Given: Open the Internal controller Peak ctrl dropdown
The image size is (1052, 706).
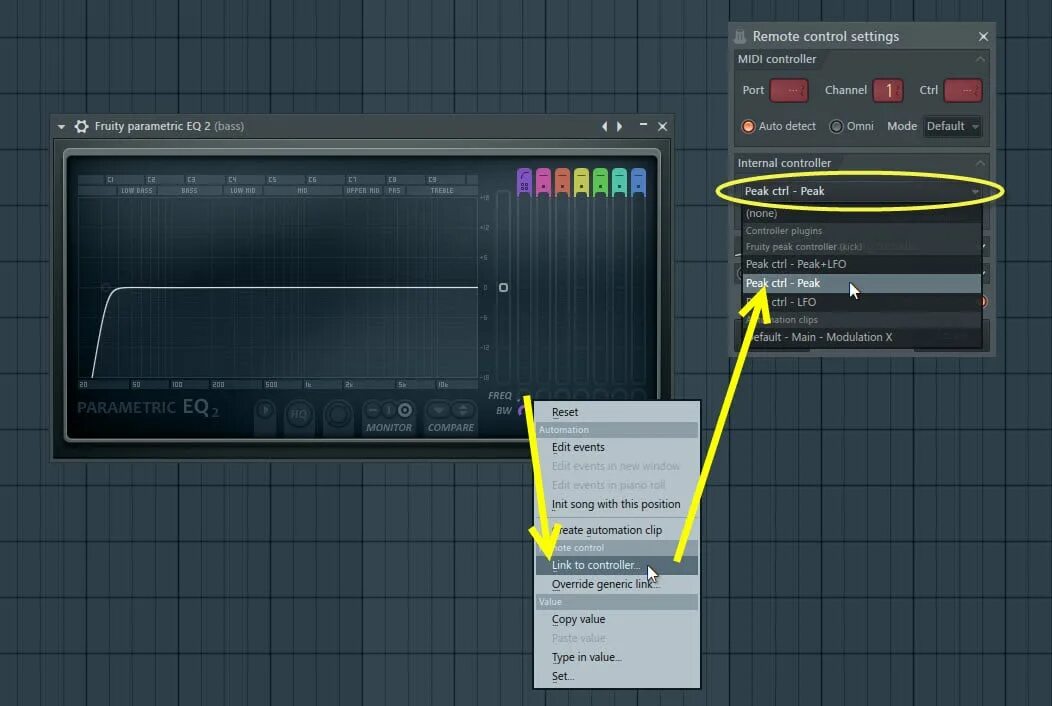Looking at the screenshot, I should click(x=861, y=191).
